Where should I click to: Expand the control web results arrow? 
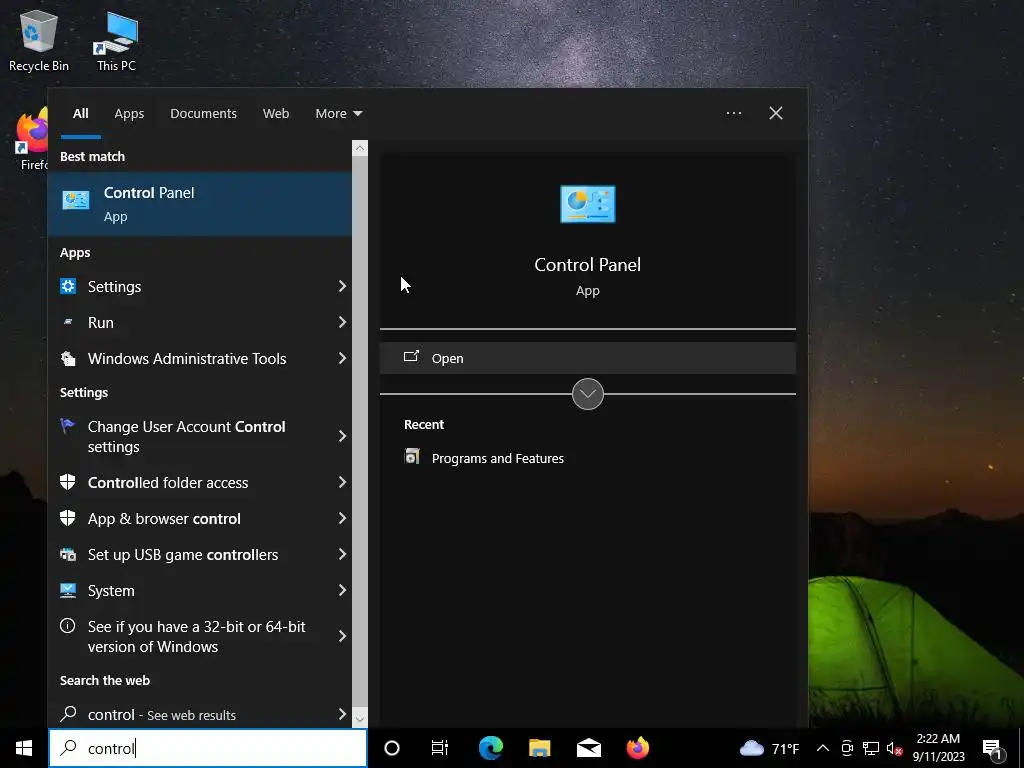point(342,714)
